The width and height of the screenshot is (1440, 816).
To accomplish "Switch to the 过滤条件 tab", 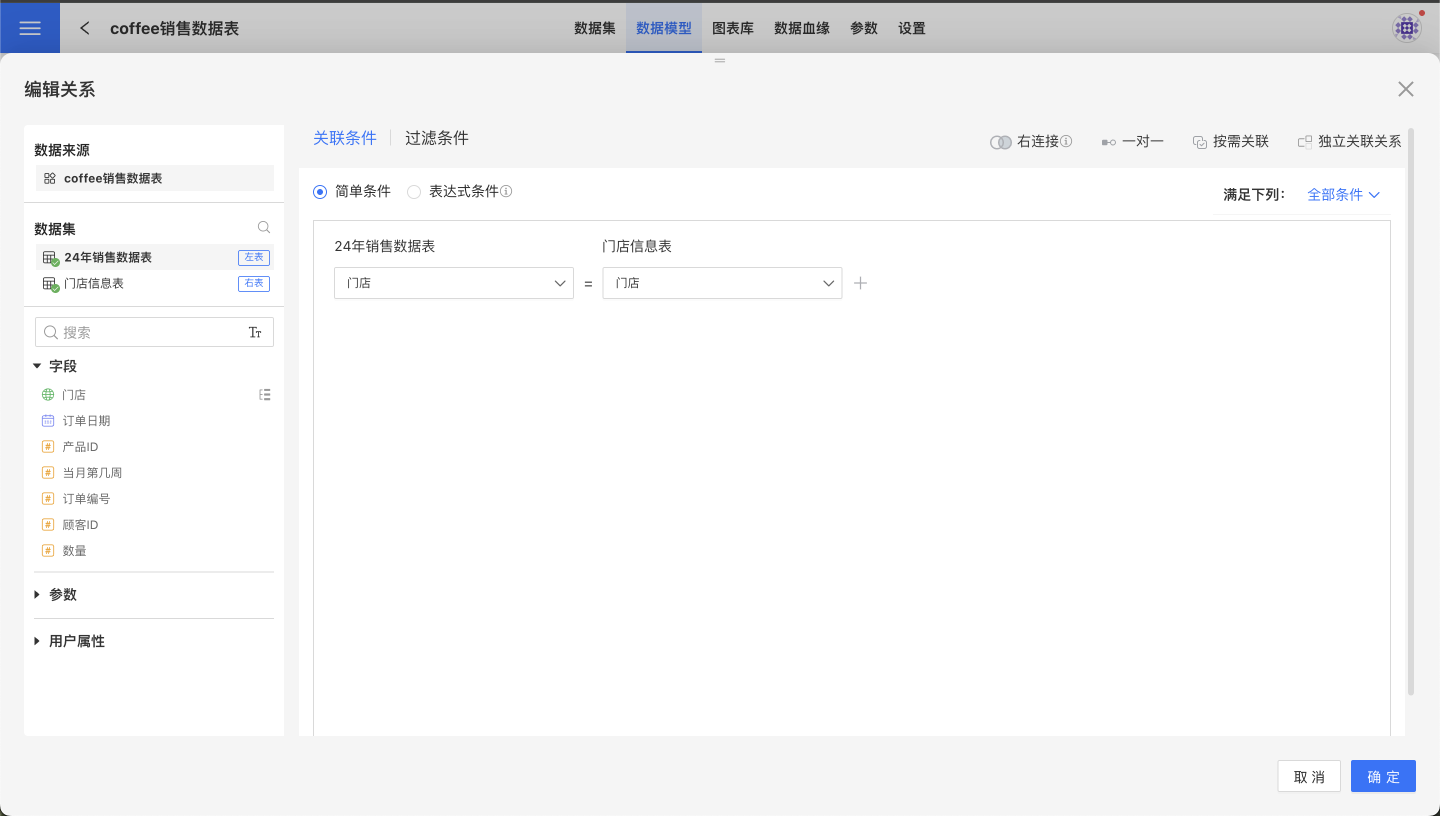I will tap(436, 138).
